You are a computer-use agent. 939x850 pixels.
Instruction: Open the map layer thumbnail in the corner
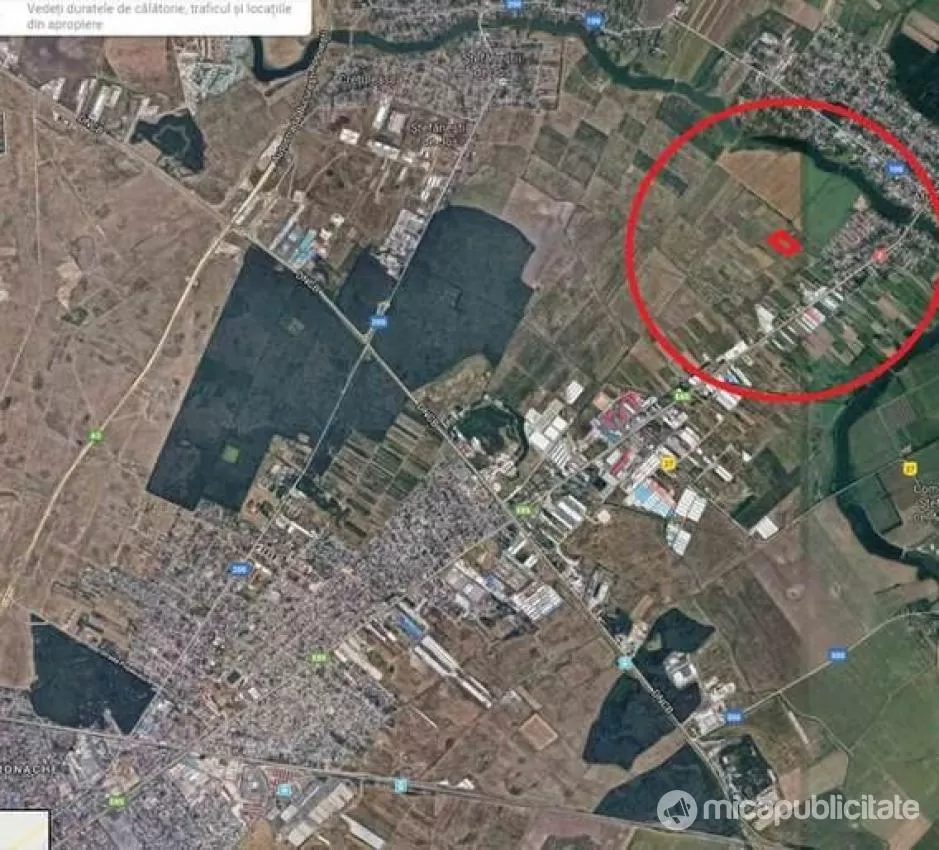[24, 831]
